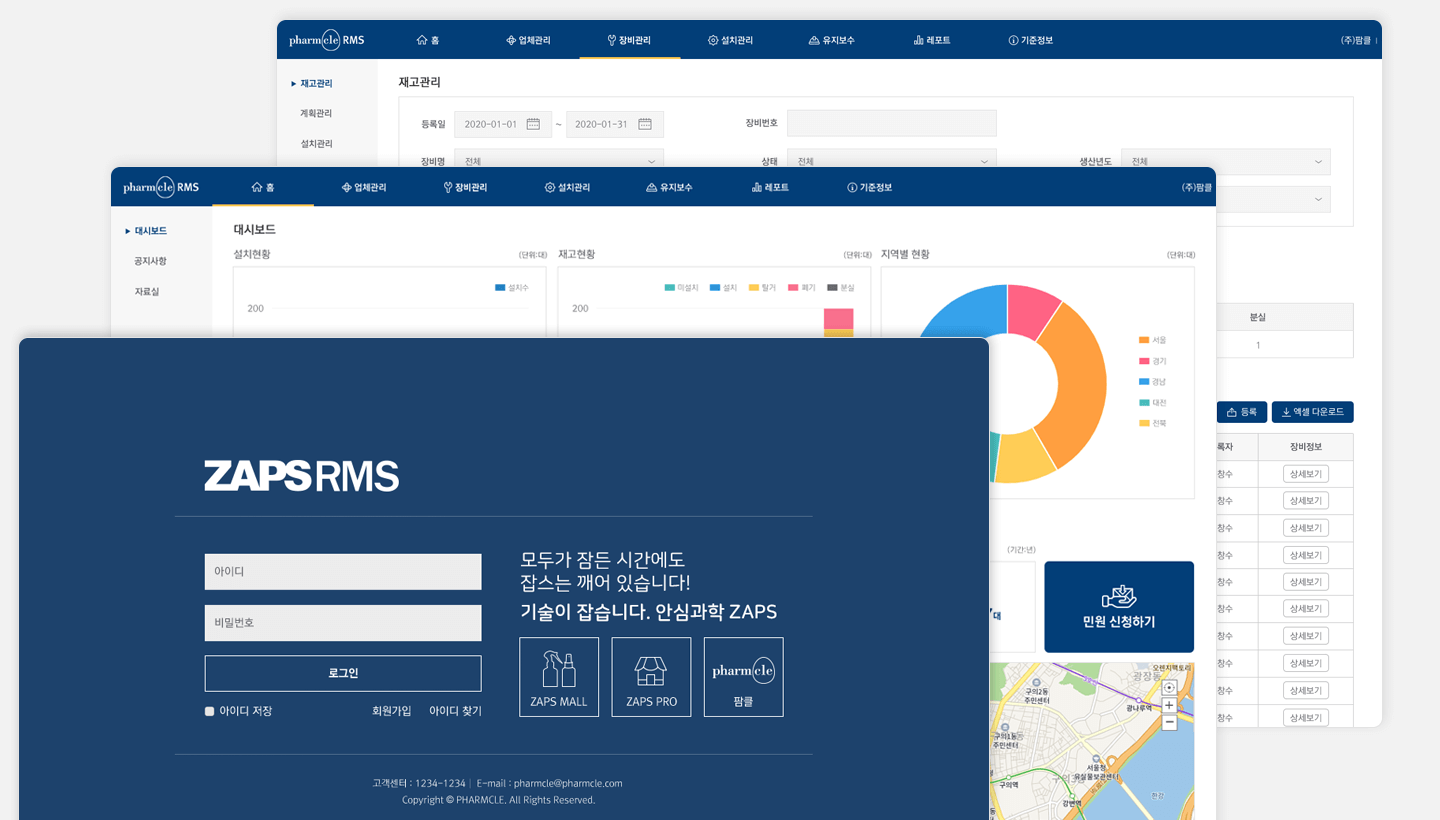The image size is (1440, 820).
Task: Click (주)팜클 account label in dashboard window
Action: [x=1196, y=187]
